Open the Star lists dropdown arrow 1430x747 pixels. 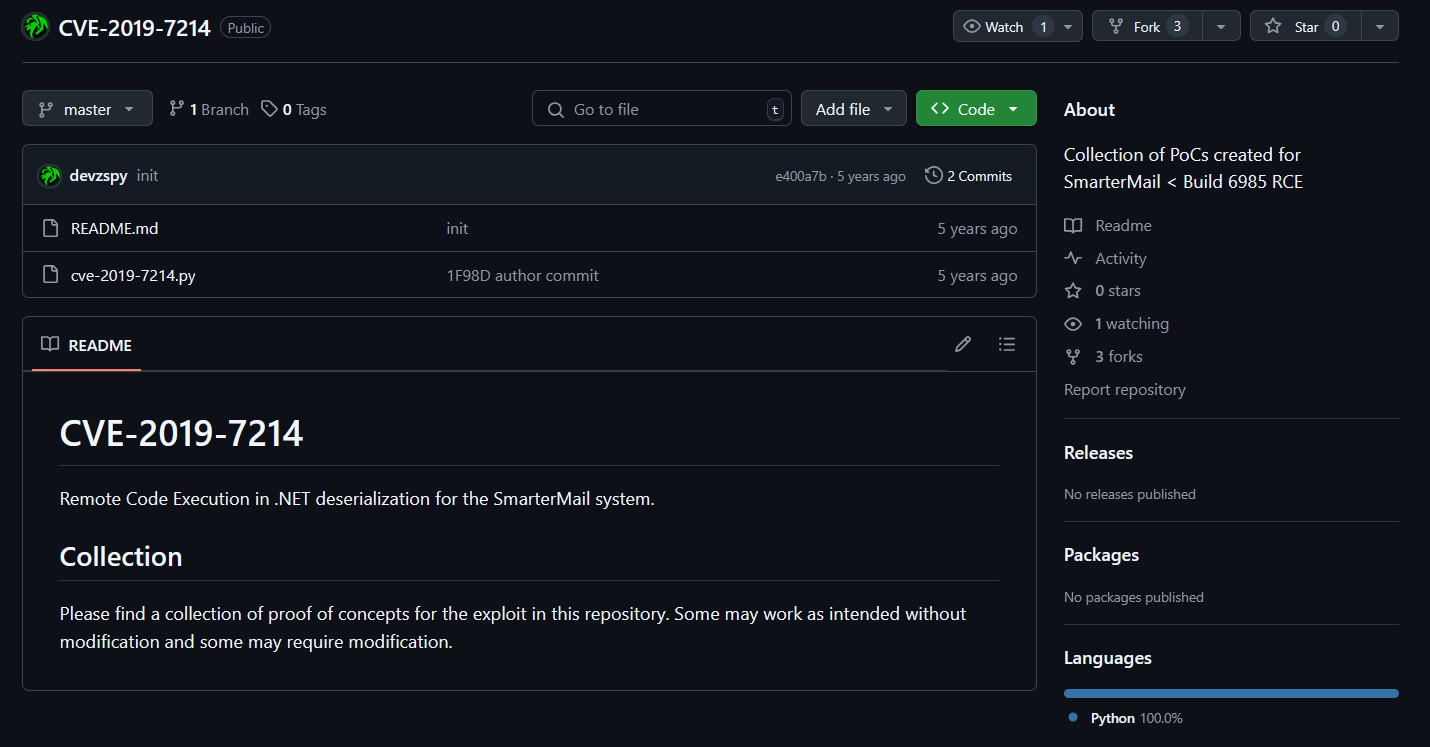tap(1380, 26)
